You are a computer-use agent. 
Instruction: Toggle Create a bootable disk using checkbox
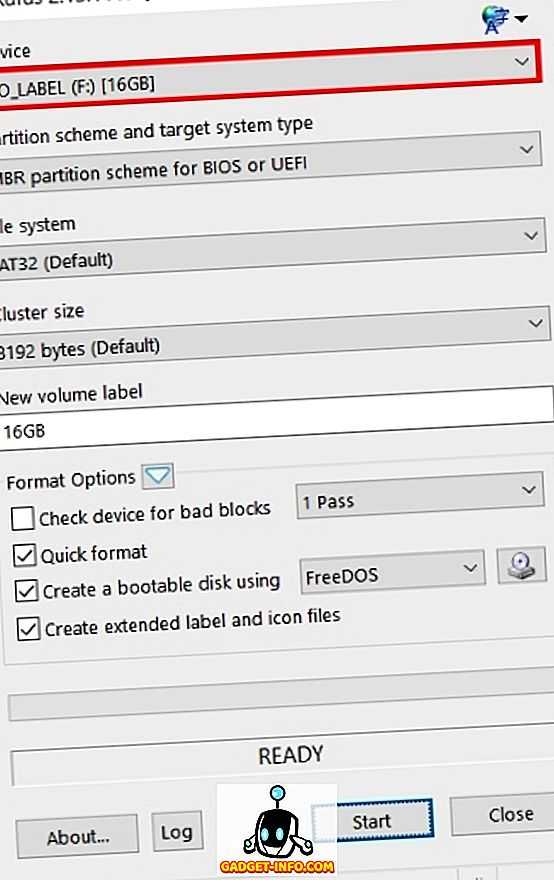(x=26, y=591)
